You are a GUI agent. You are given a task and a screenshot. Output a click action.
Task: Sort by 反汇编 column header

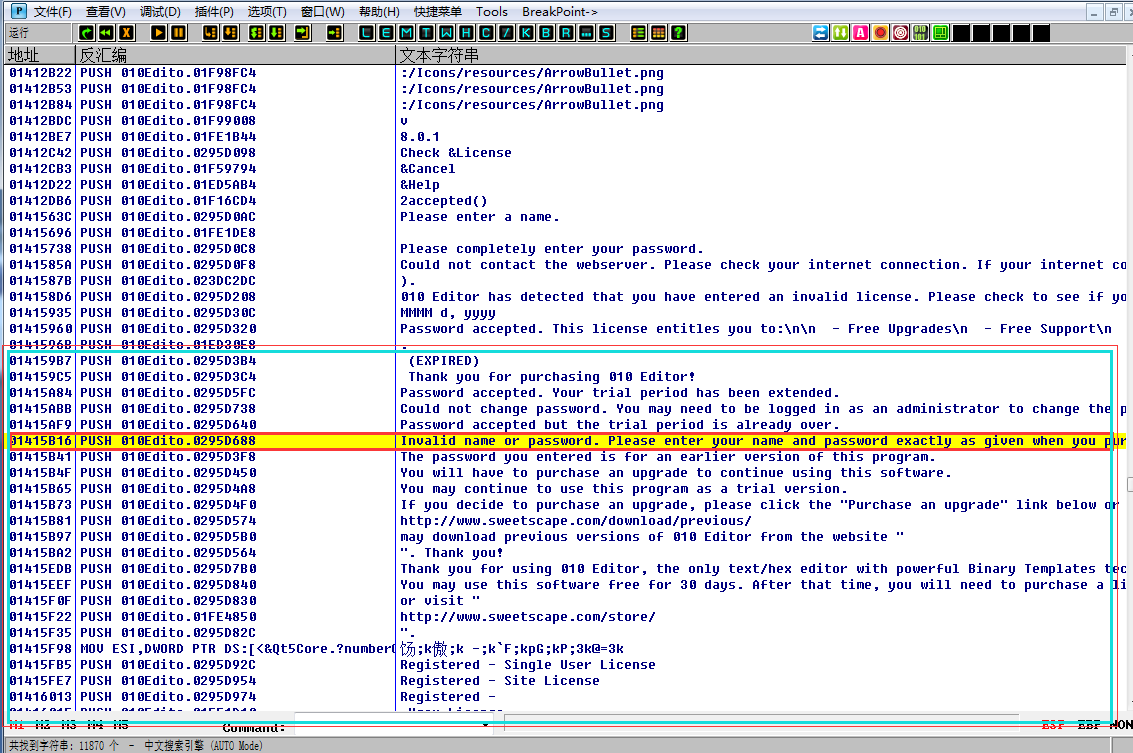click(236, 55)
